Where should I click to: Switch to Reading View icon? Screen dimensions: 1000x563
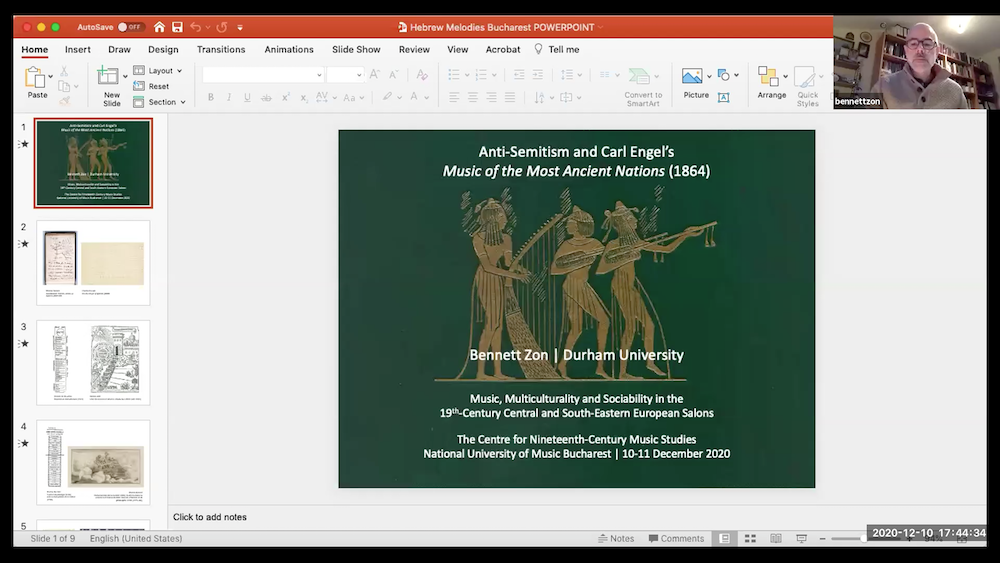(x=776, y=539)
